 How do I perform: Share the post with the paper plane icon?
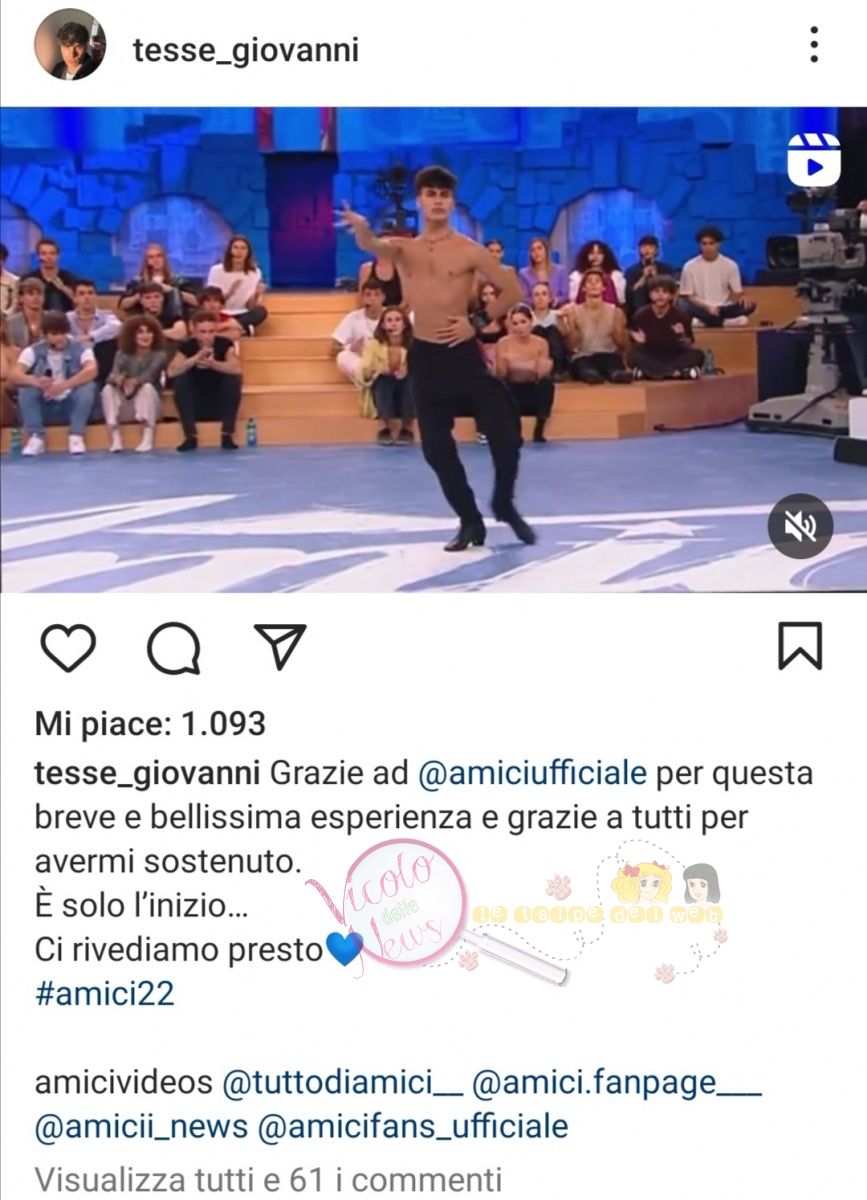point(279,646)
